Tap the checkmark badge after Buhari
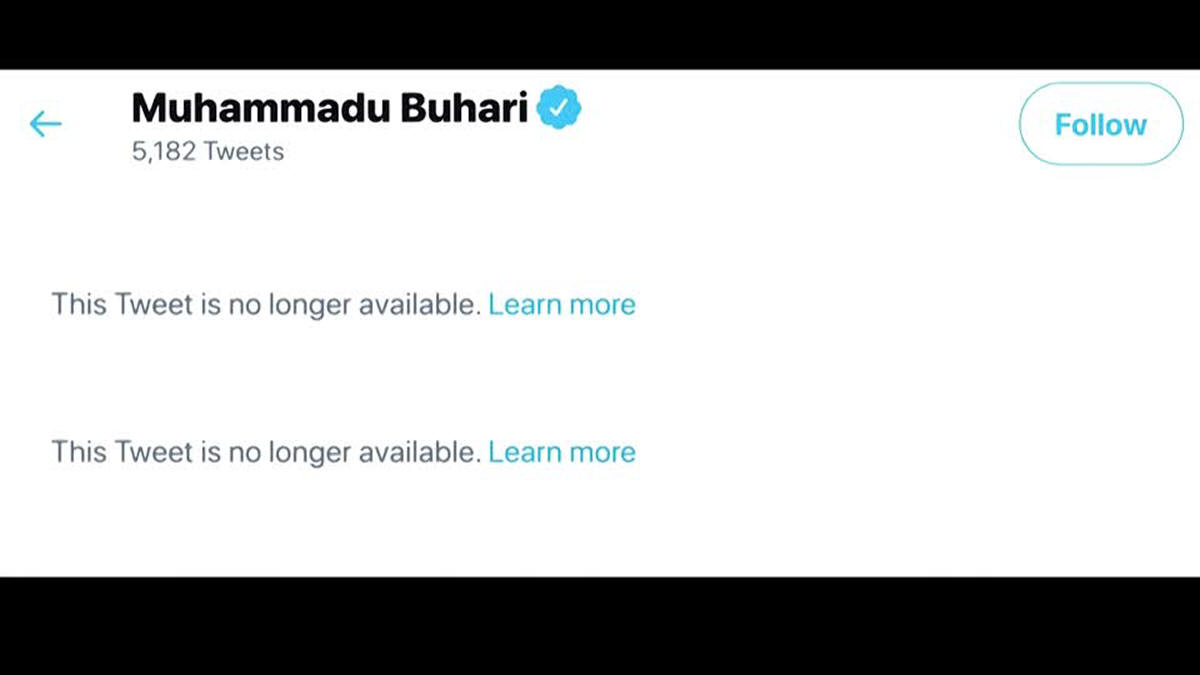 (559, 108)
